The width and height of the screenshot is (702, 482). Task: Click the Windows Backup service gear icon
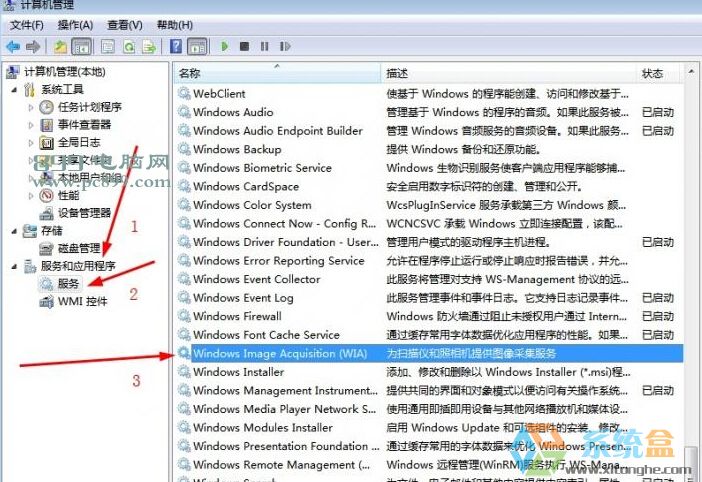pyautogui.click(x=184, y=149)
